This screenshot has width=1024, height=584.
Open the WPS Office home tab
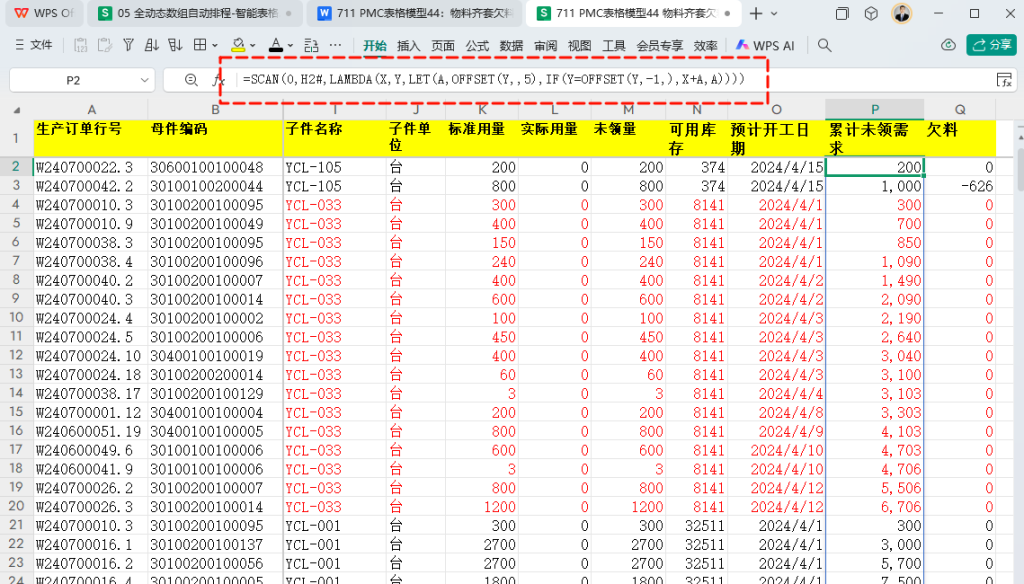(x=44, y=13)
